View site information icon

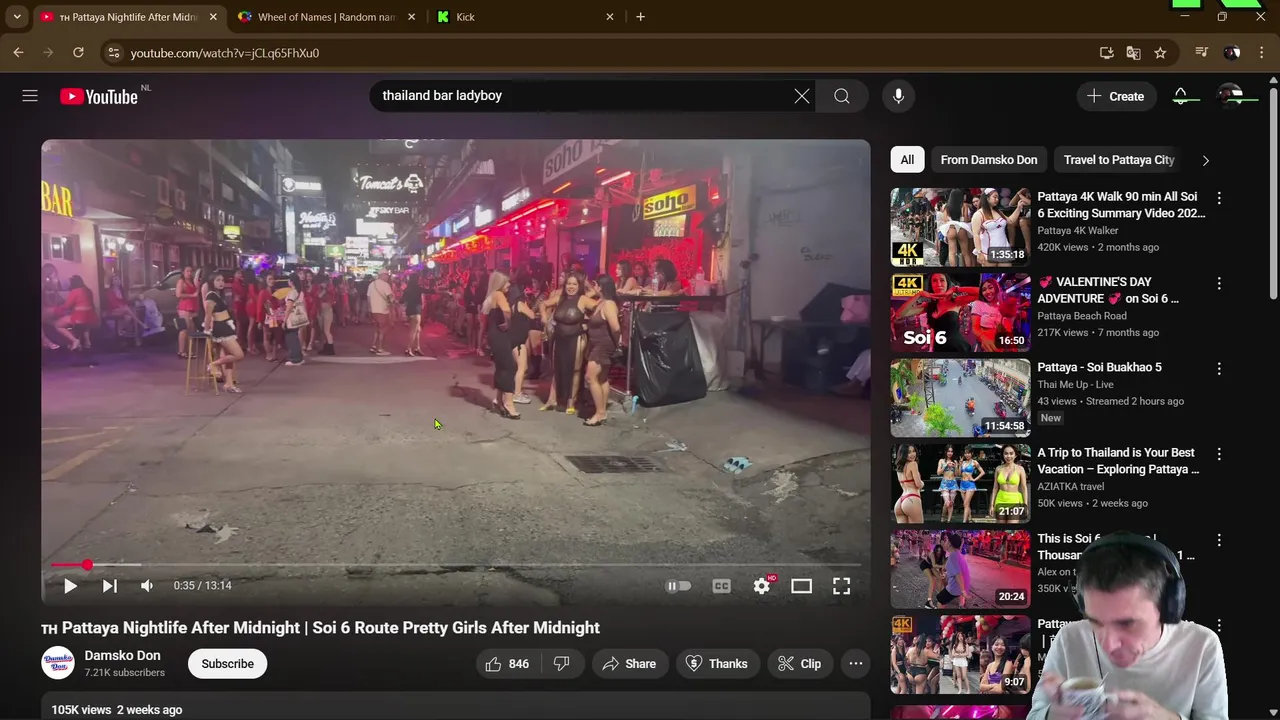click(x=113, y=53)
